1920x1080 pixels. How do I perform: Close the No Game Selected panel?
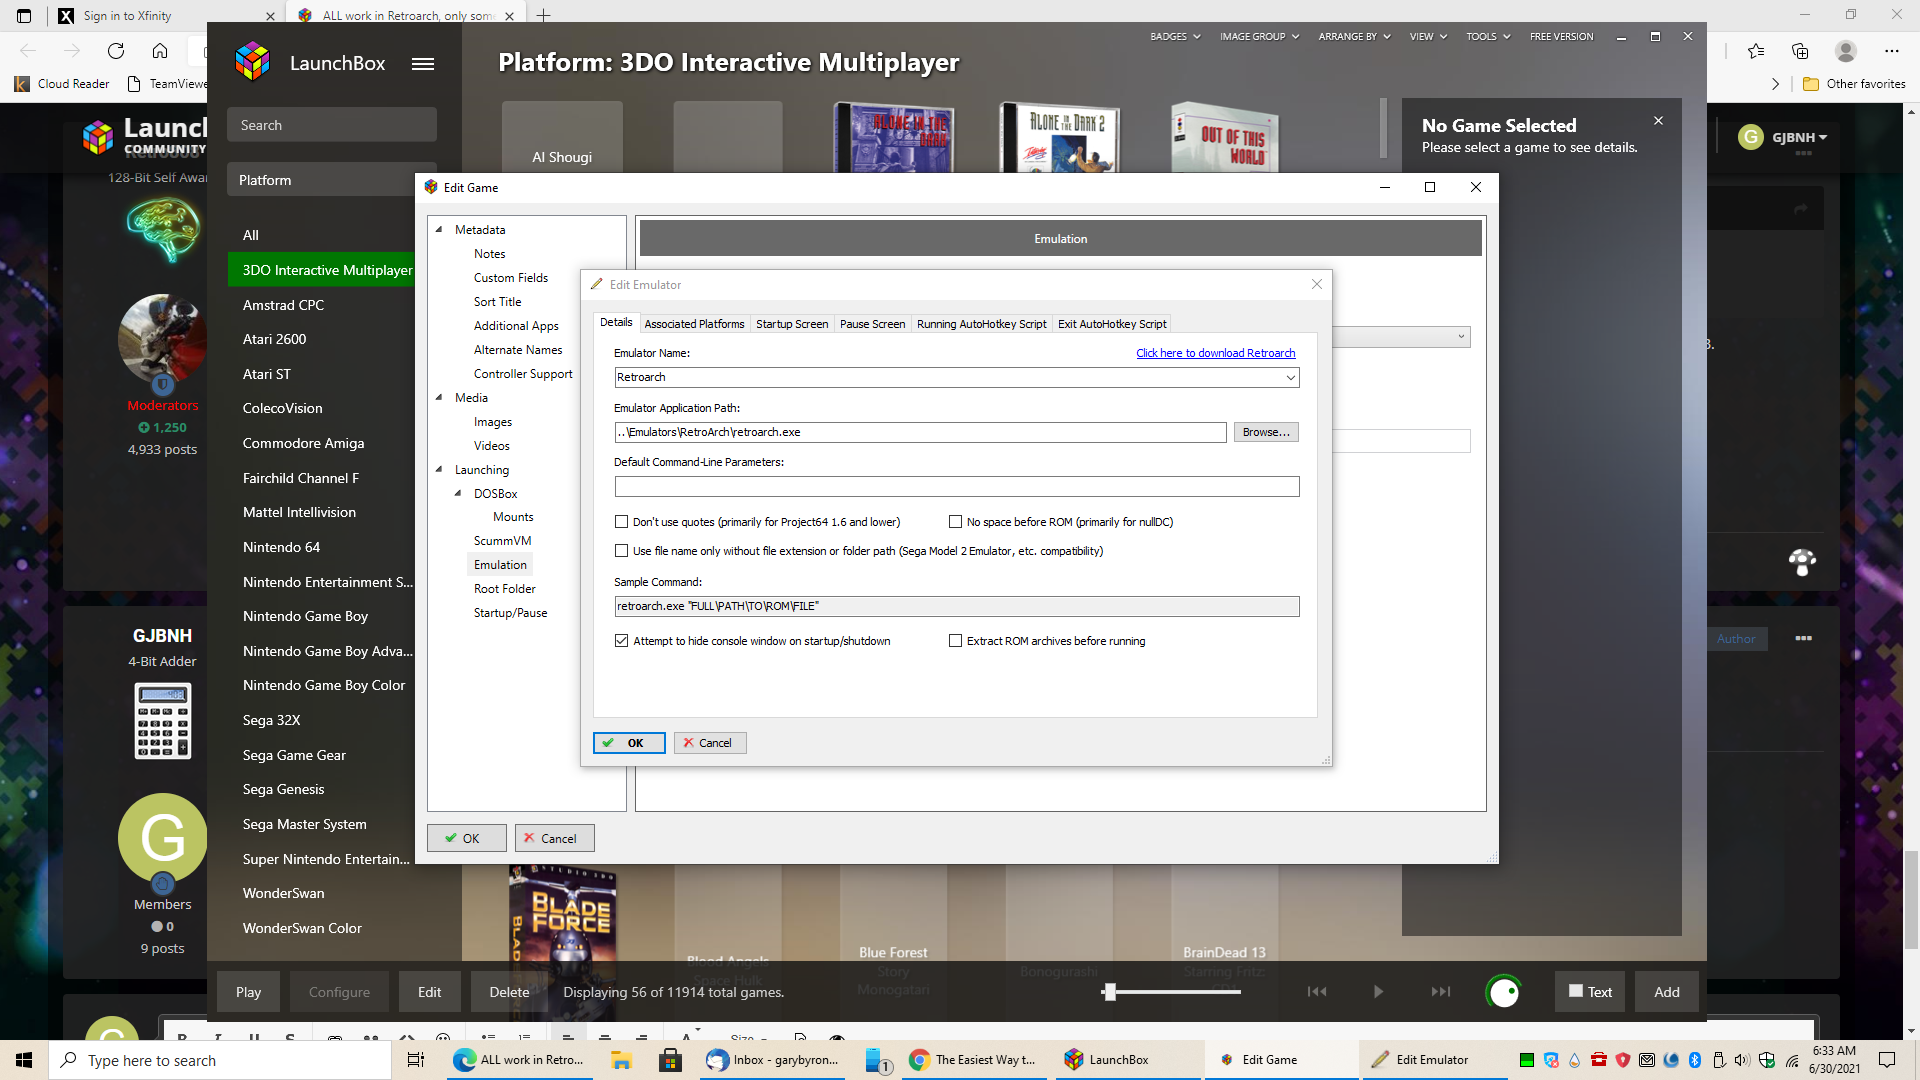[x=1658, y=121]
